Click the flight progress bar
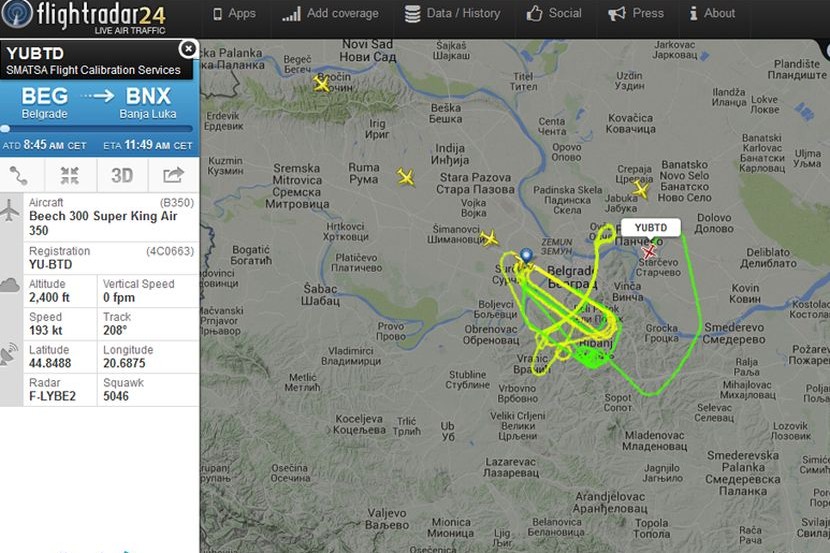 (x=97, y=129)
